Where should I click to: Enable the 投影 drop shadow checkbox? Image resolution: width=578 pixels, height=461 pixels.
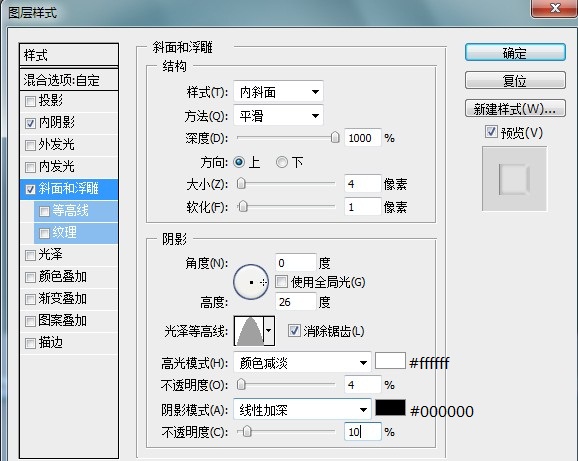click(x=30, y=101)
